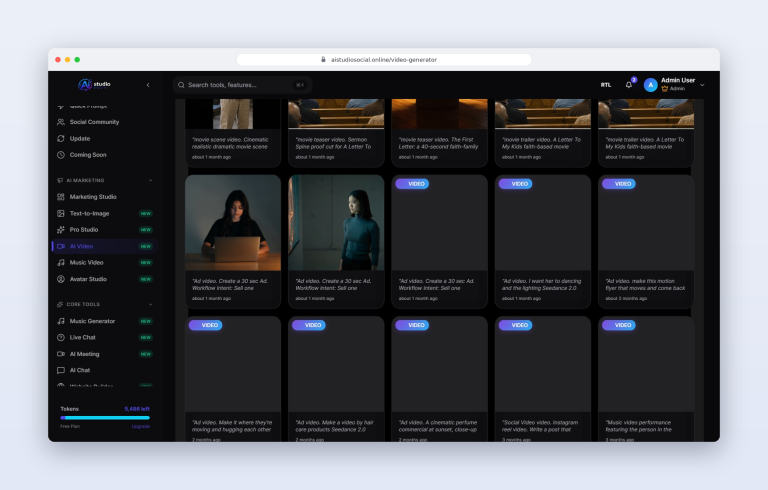Image resolution: width=768 pixels, height=490 pixels.
Task: Click the AI studio logo
Action: tap(95, 85)
